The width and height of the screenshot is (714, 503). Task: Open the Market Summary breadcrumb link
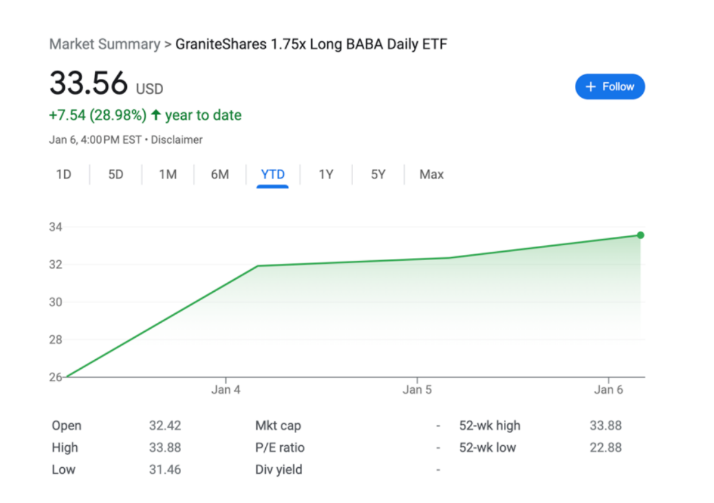[105, 44]
